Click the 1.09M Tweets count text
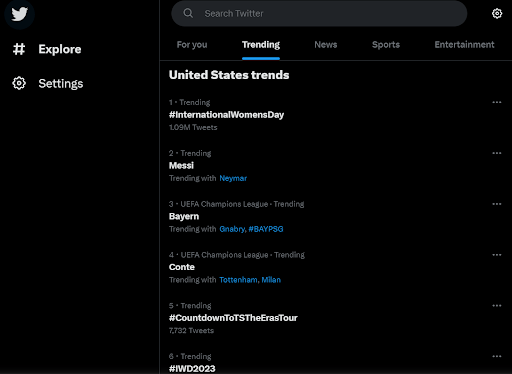 pos(193,127)
